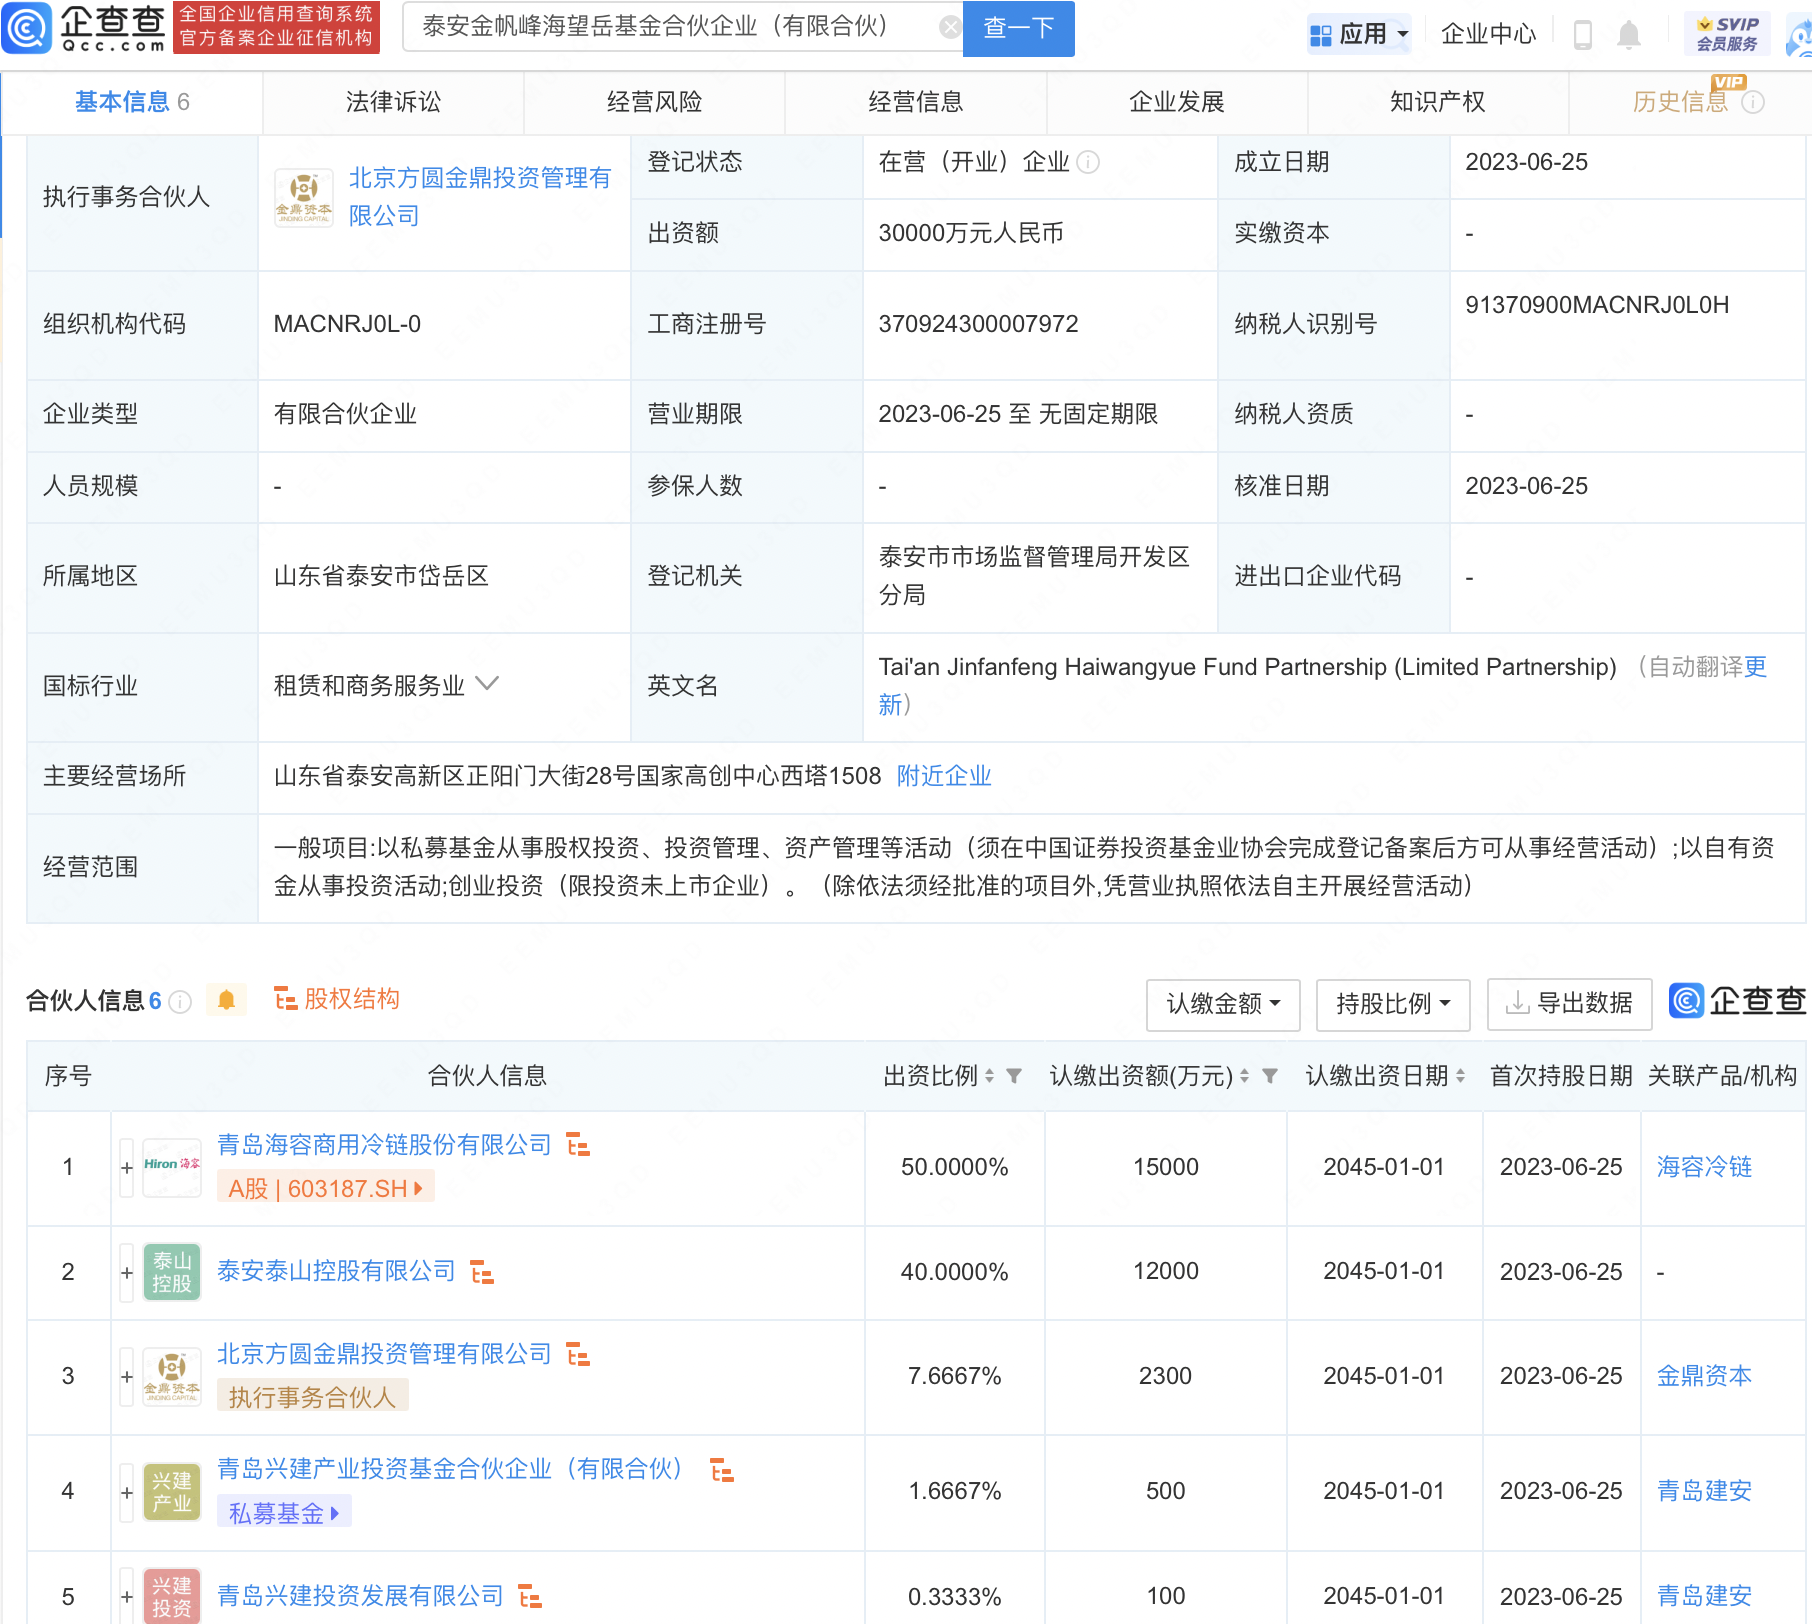
Task: Click info icon next to 在营（开业）企业
Action: coord(1088,162)
